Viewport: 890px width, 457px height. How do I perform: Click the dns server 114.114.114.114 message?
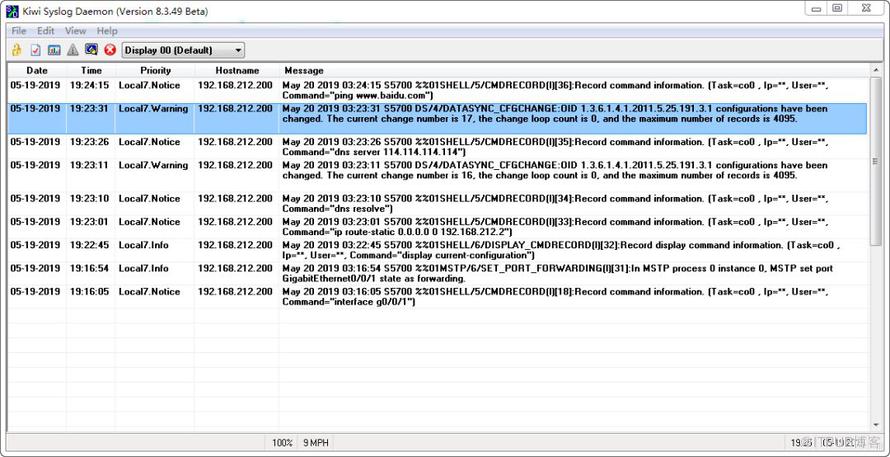[555, 147]
